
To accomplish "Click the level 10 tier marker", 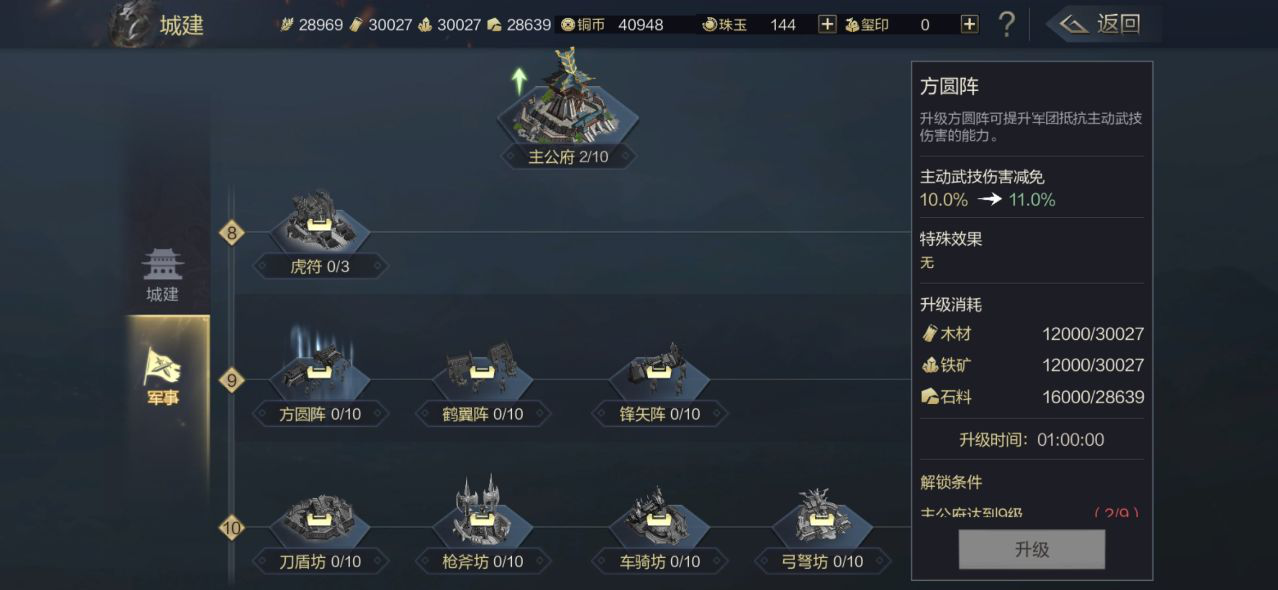I will (232, 528).
